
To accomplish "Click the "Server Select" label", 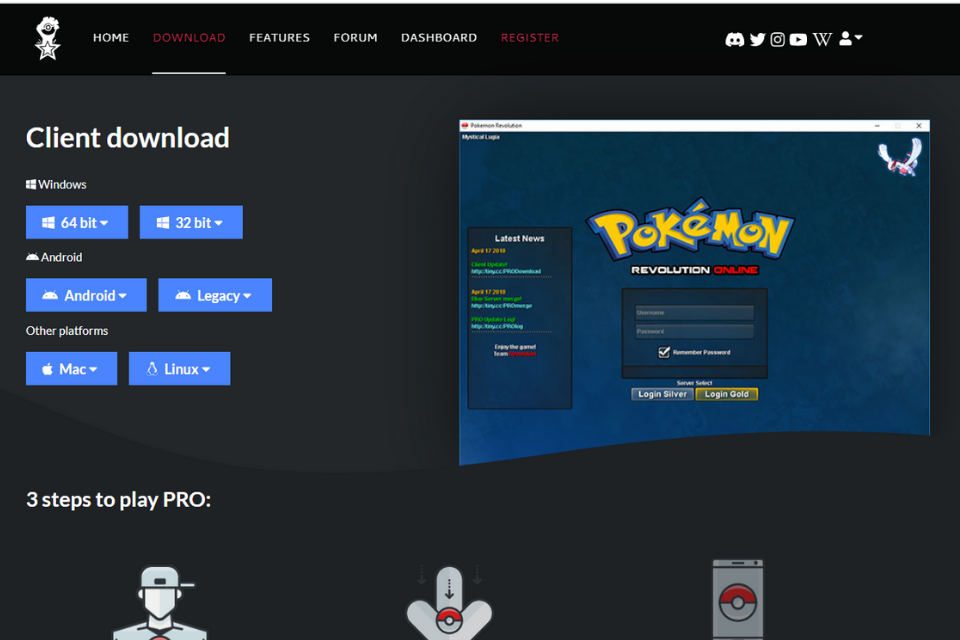I will (x=694, y=383).
